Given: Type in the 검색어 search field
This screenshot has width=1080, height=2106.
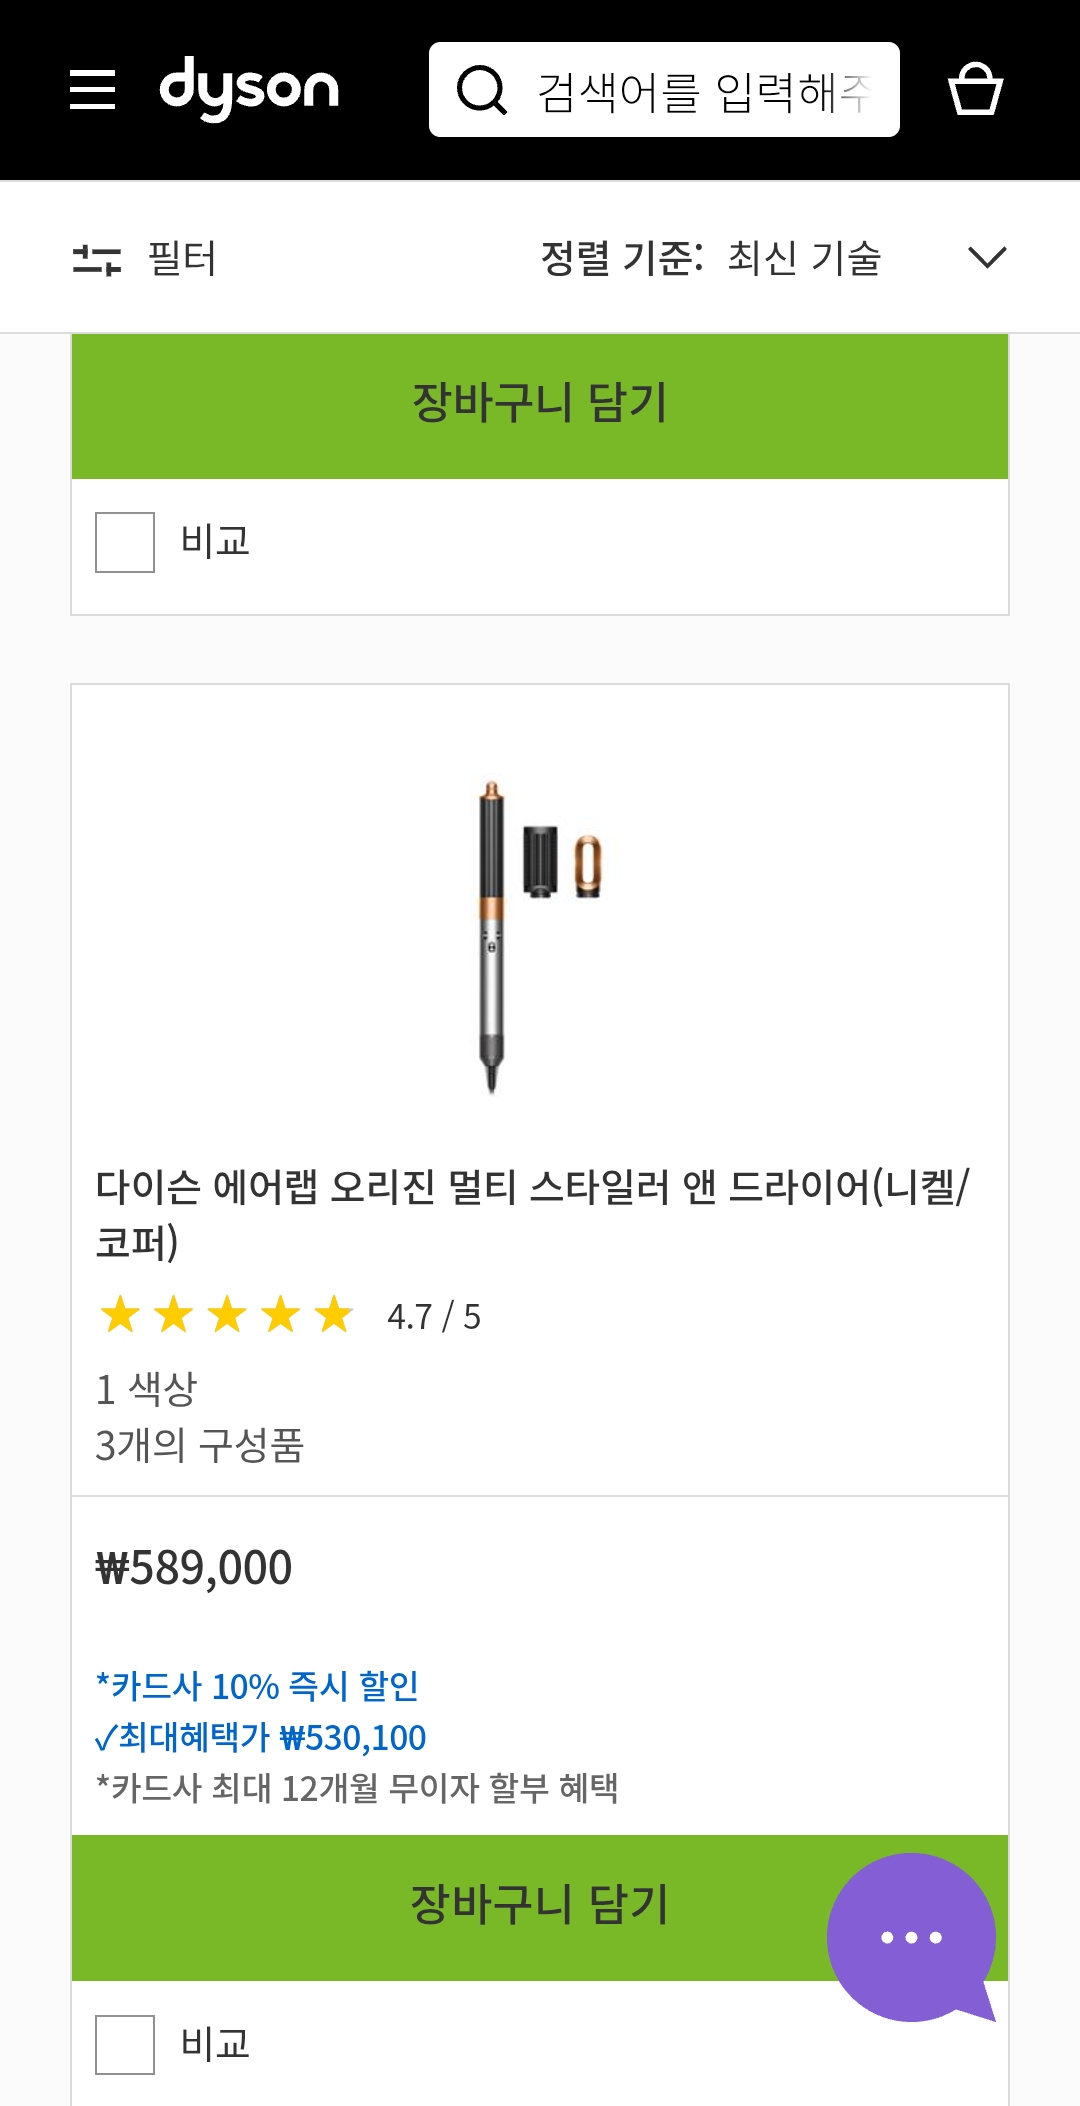Looking at the screenshot, I should click(704, 92).
